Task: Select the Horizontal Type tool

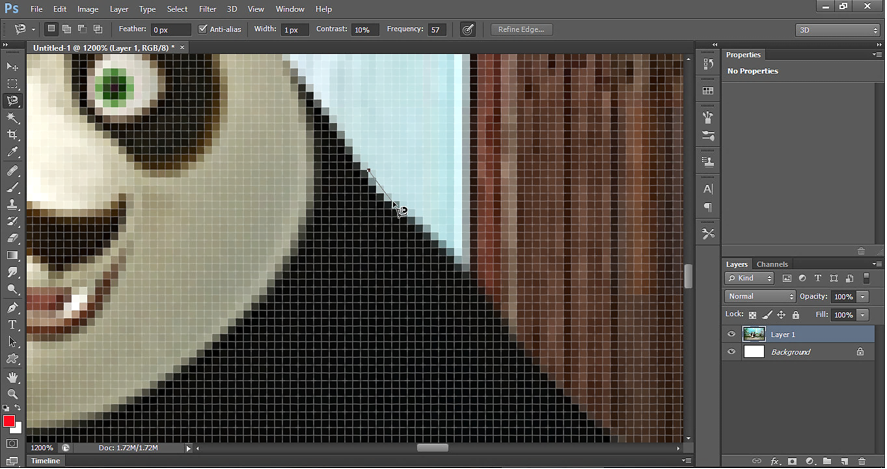Action: [x=12, y=325]
